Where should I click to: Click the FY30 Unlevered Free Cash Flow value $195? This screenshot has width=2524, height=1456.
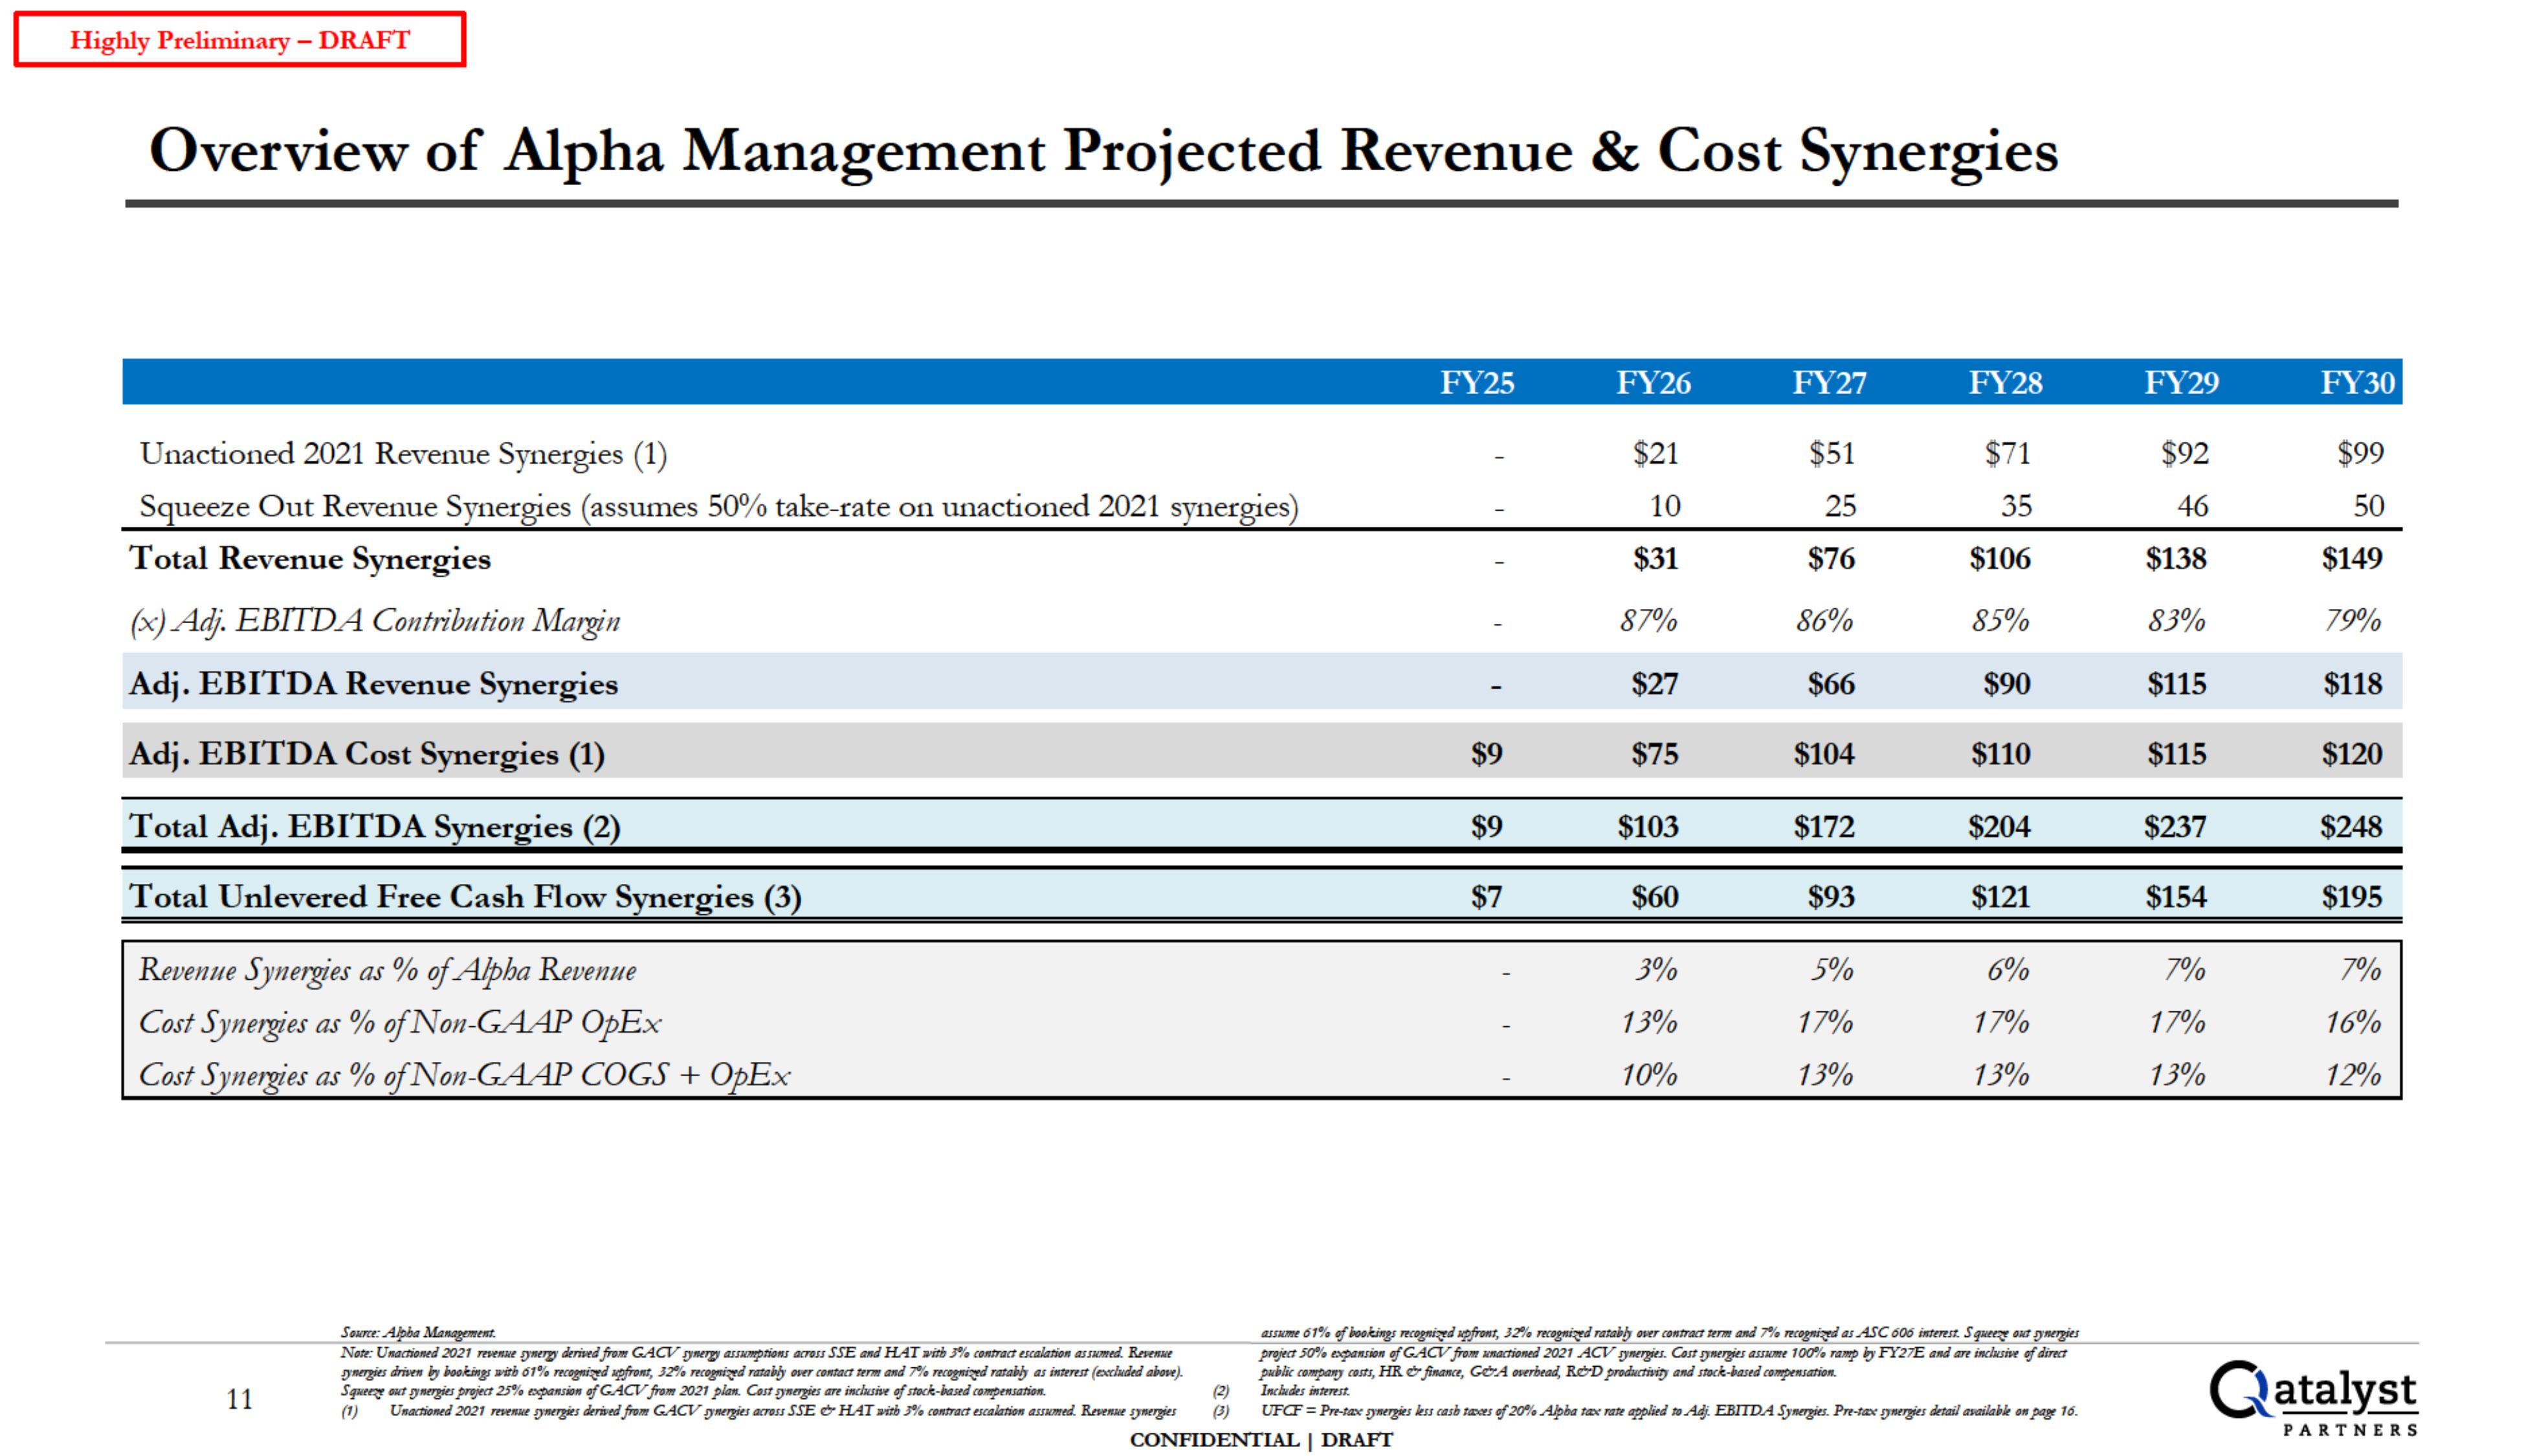2351,897
